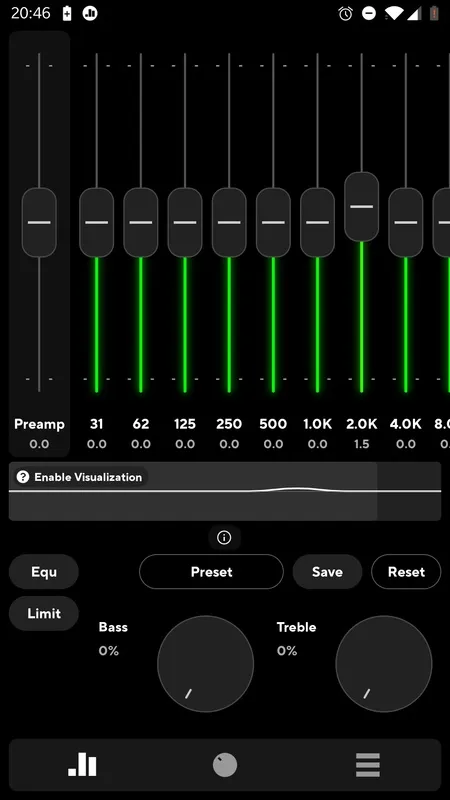This screenshot has height=800, width=450.
Task: Click the Preamp slider handle
Action: (x=39, y=222)
